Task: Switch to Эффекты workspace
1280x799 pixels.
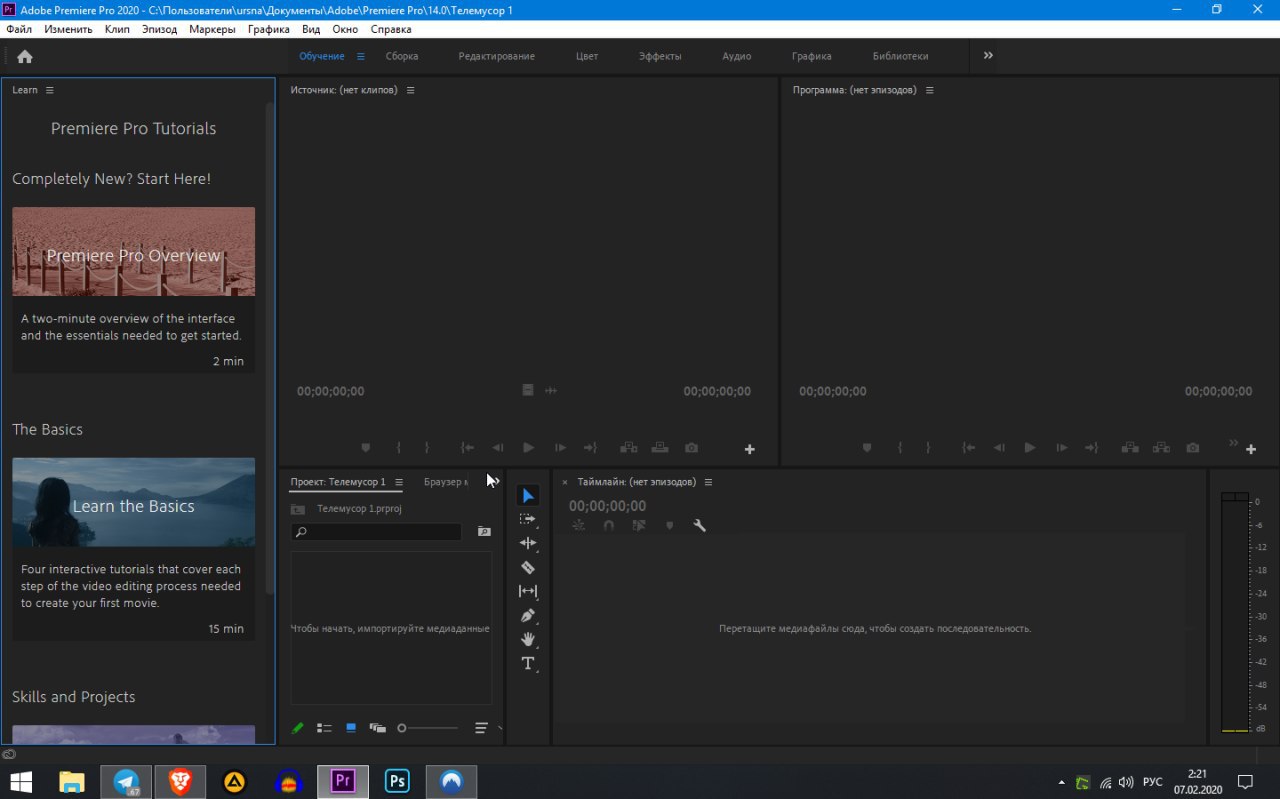Action: (x=660, y=56)
